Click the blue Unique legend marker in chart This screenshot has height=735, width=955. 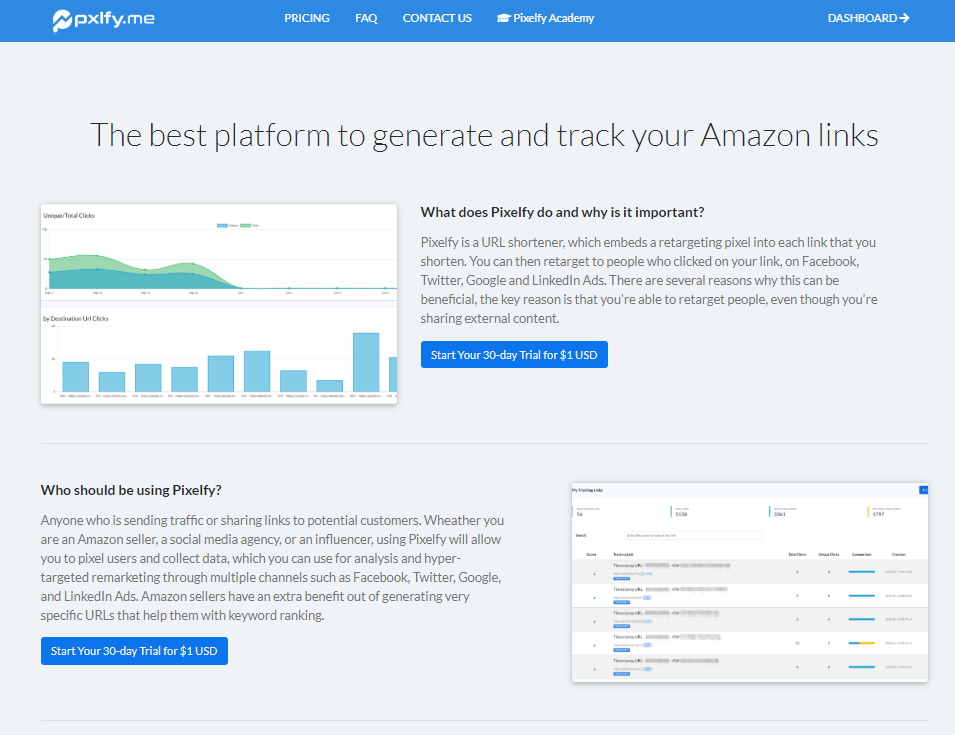tap(223, 226)
